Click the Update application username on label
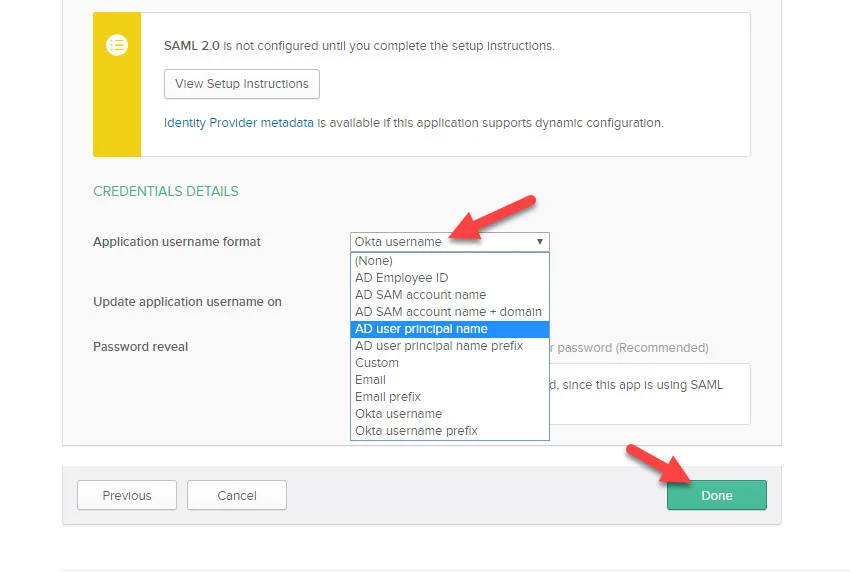Viewport: 850px width, 573px height. point(187,302)
